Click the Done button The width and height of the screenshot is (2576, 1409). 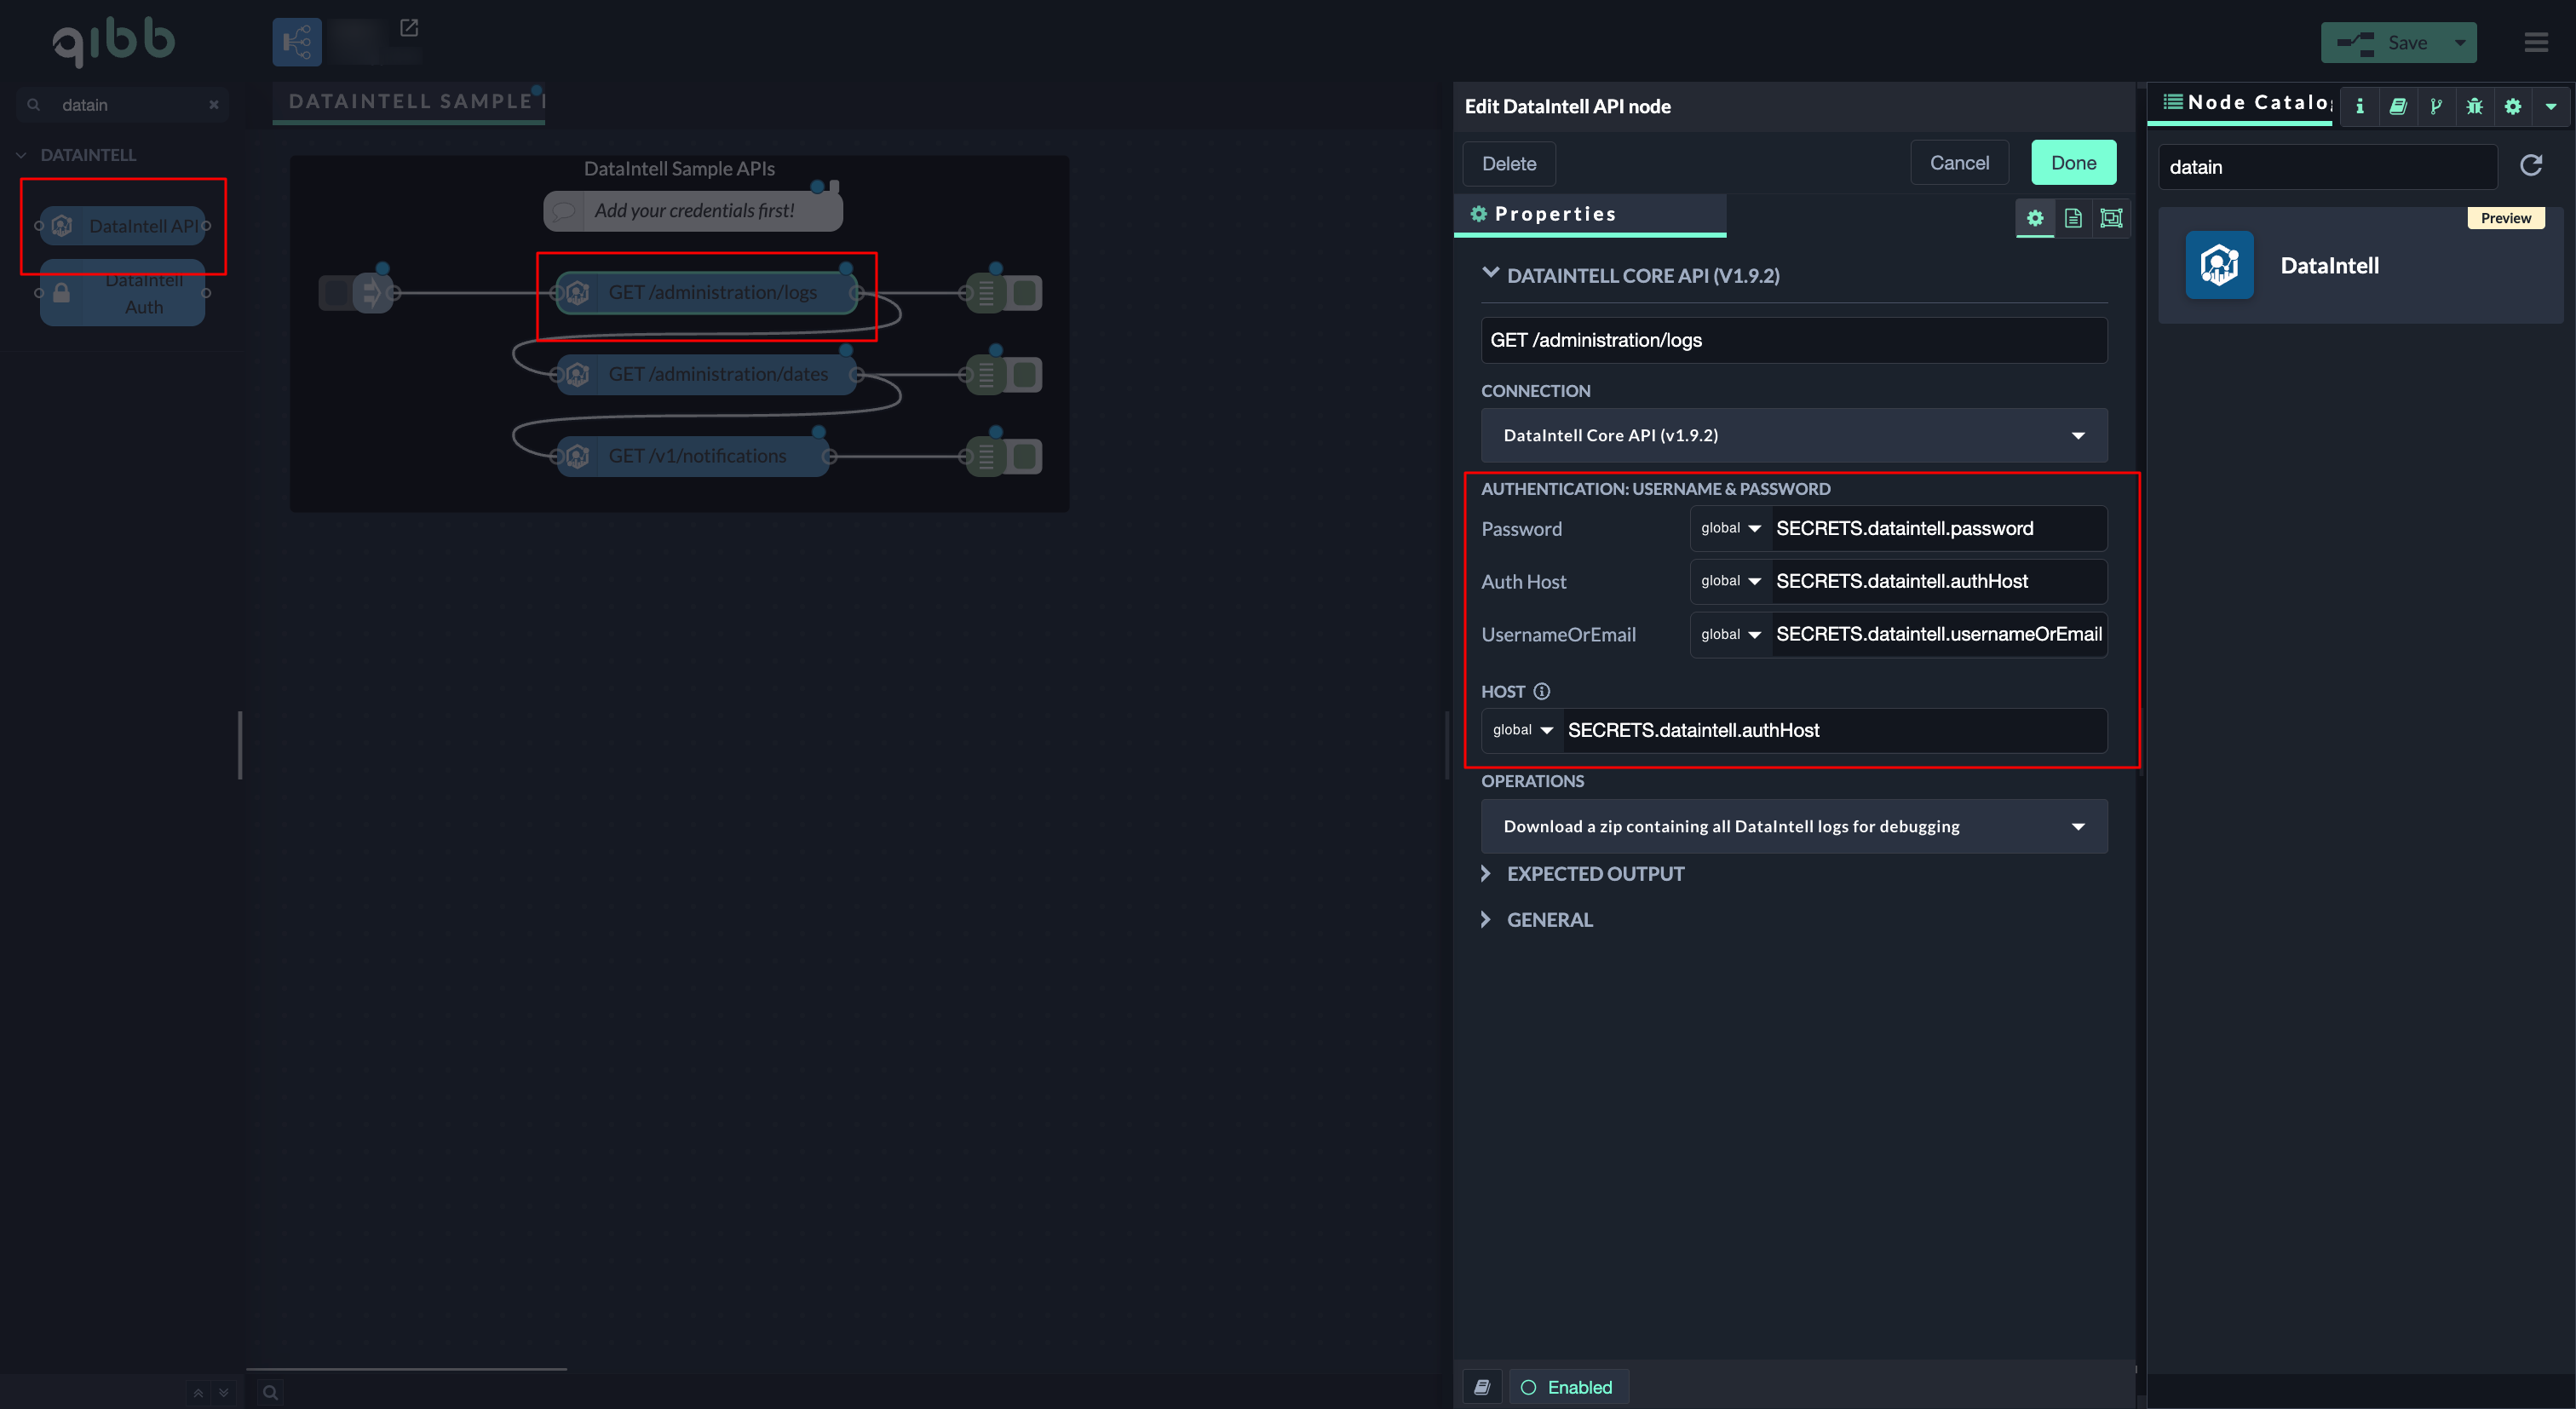click(2073, 163)
